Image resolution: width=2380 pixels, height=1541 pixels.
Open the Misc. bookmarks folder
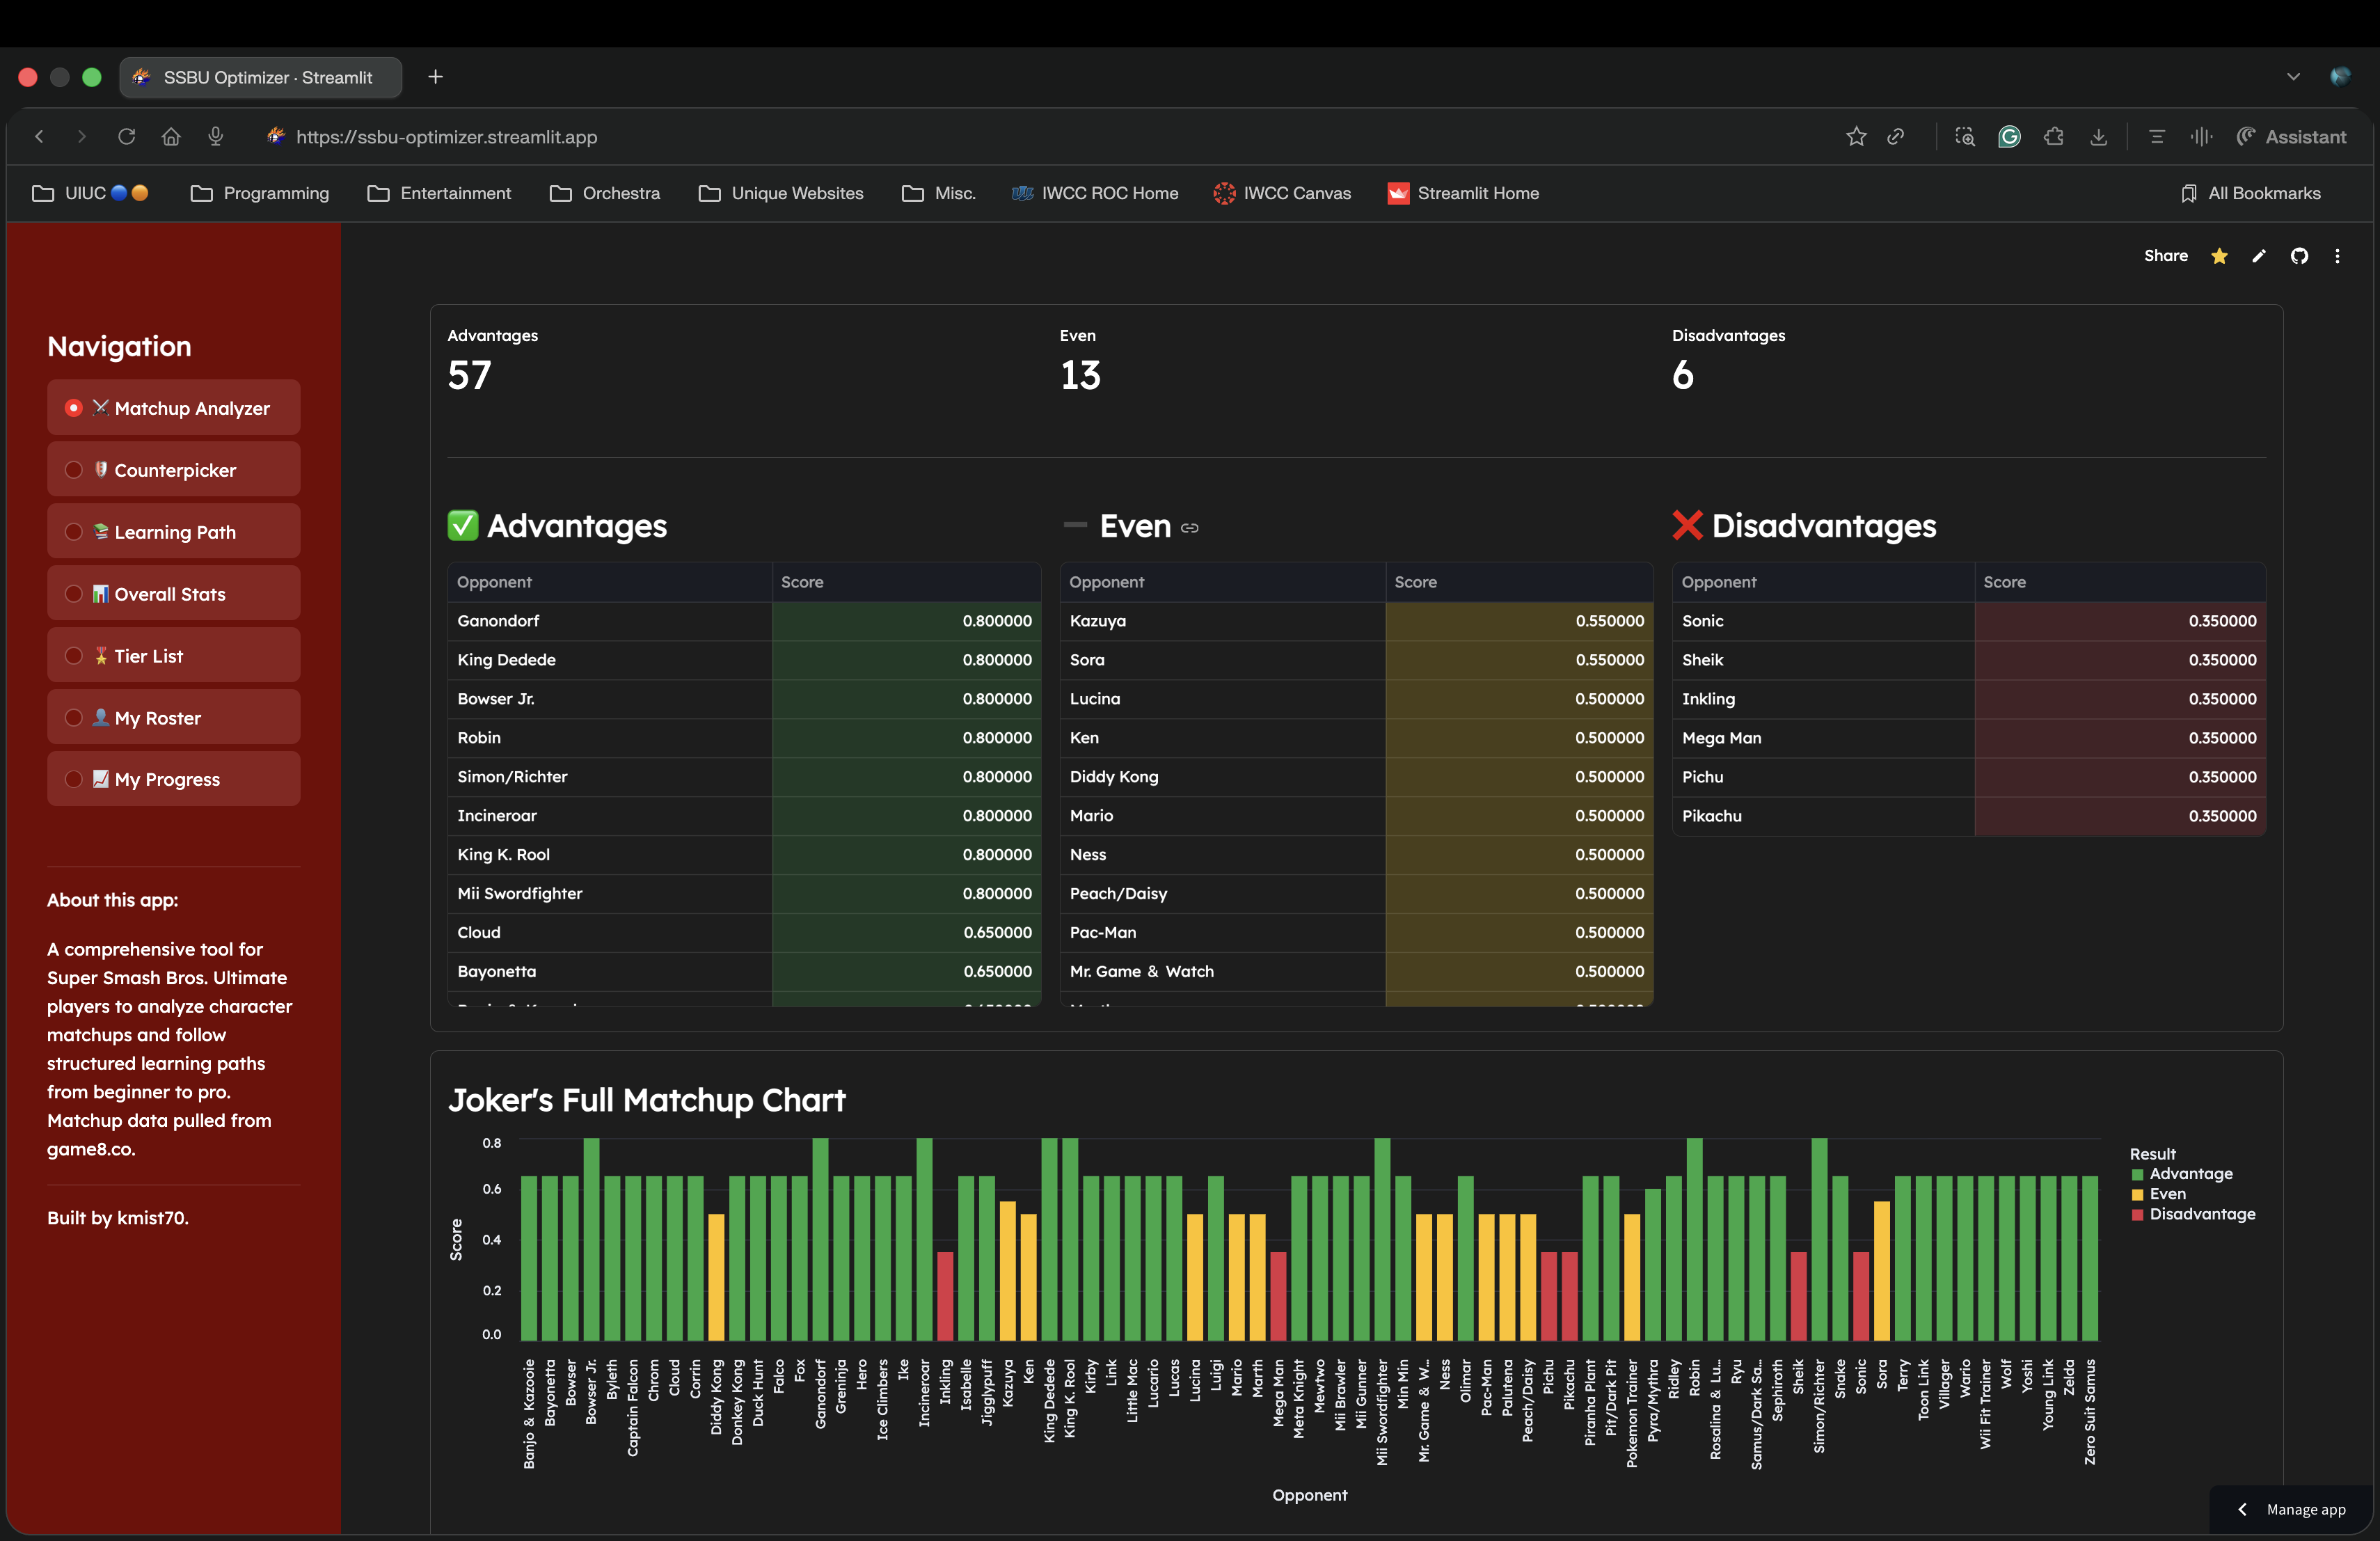click(x=938, y=193)
